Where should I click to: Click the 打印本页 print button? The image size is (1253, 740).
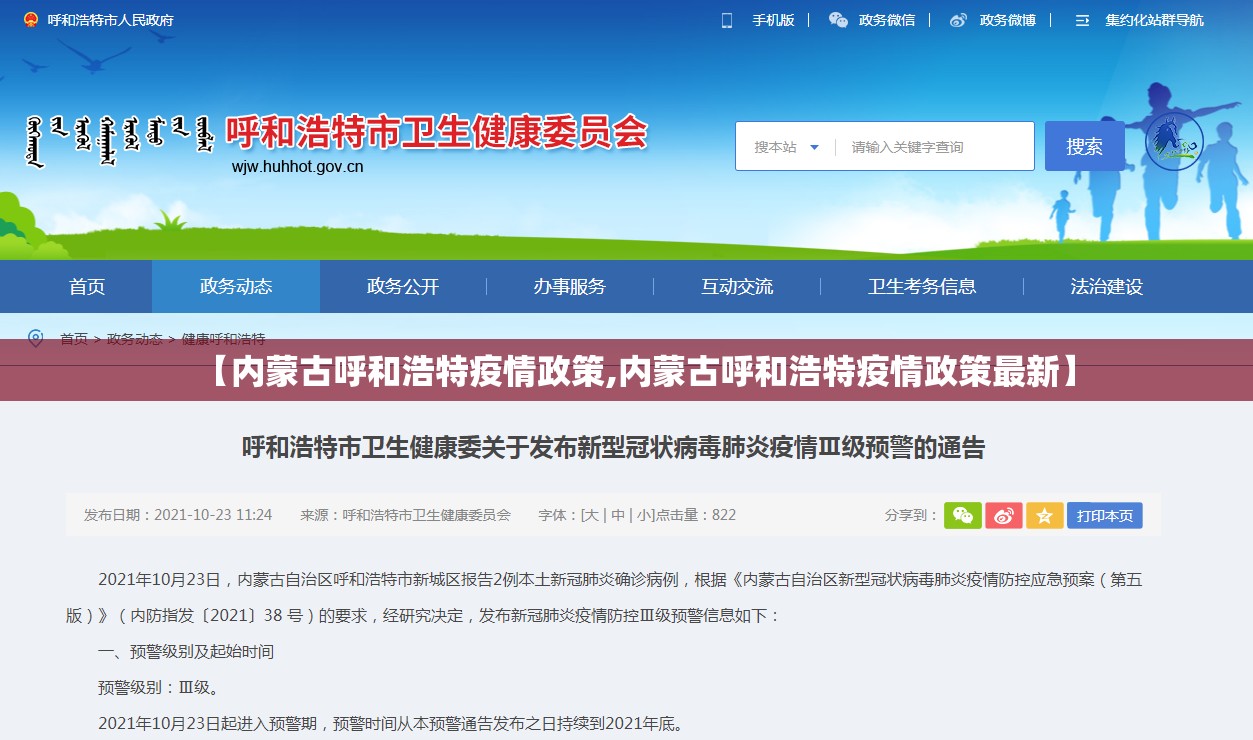pos(1104,515)
